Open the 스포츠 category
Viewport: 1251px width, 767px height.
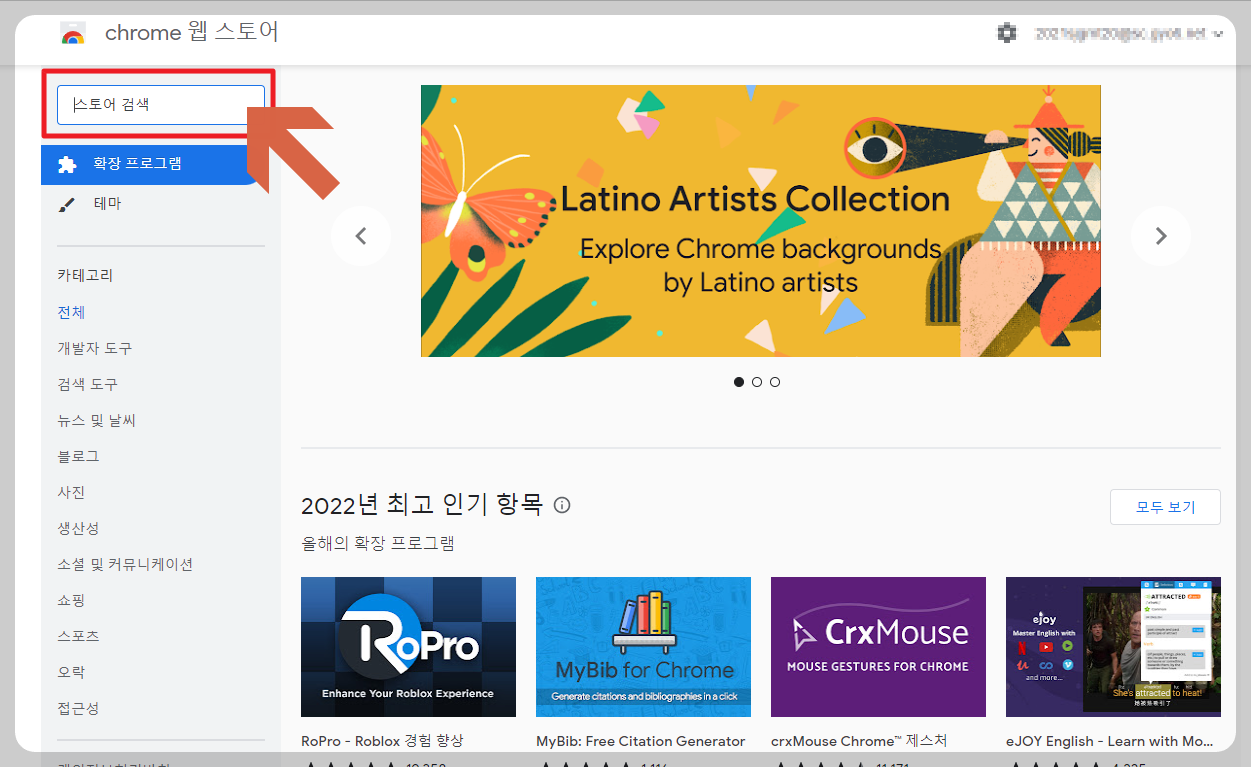point(78,636)
